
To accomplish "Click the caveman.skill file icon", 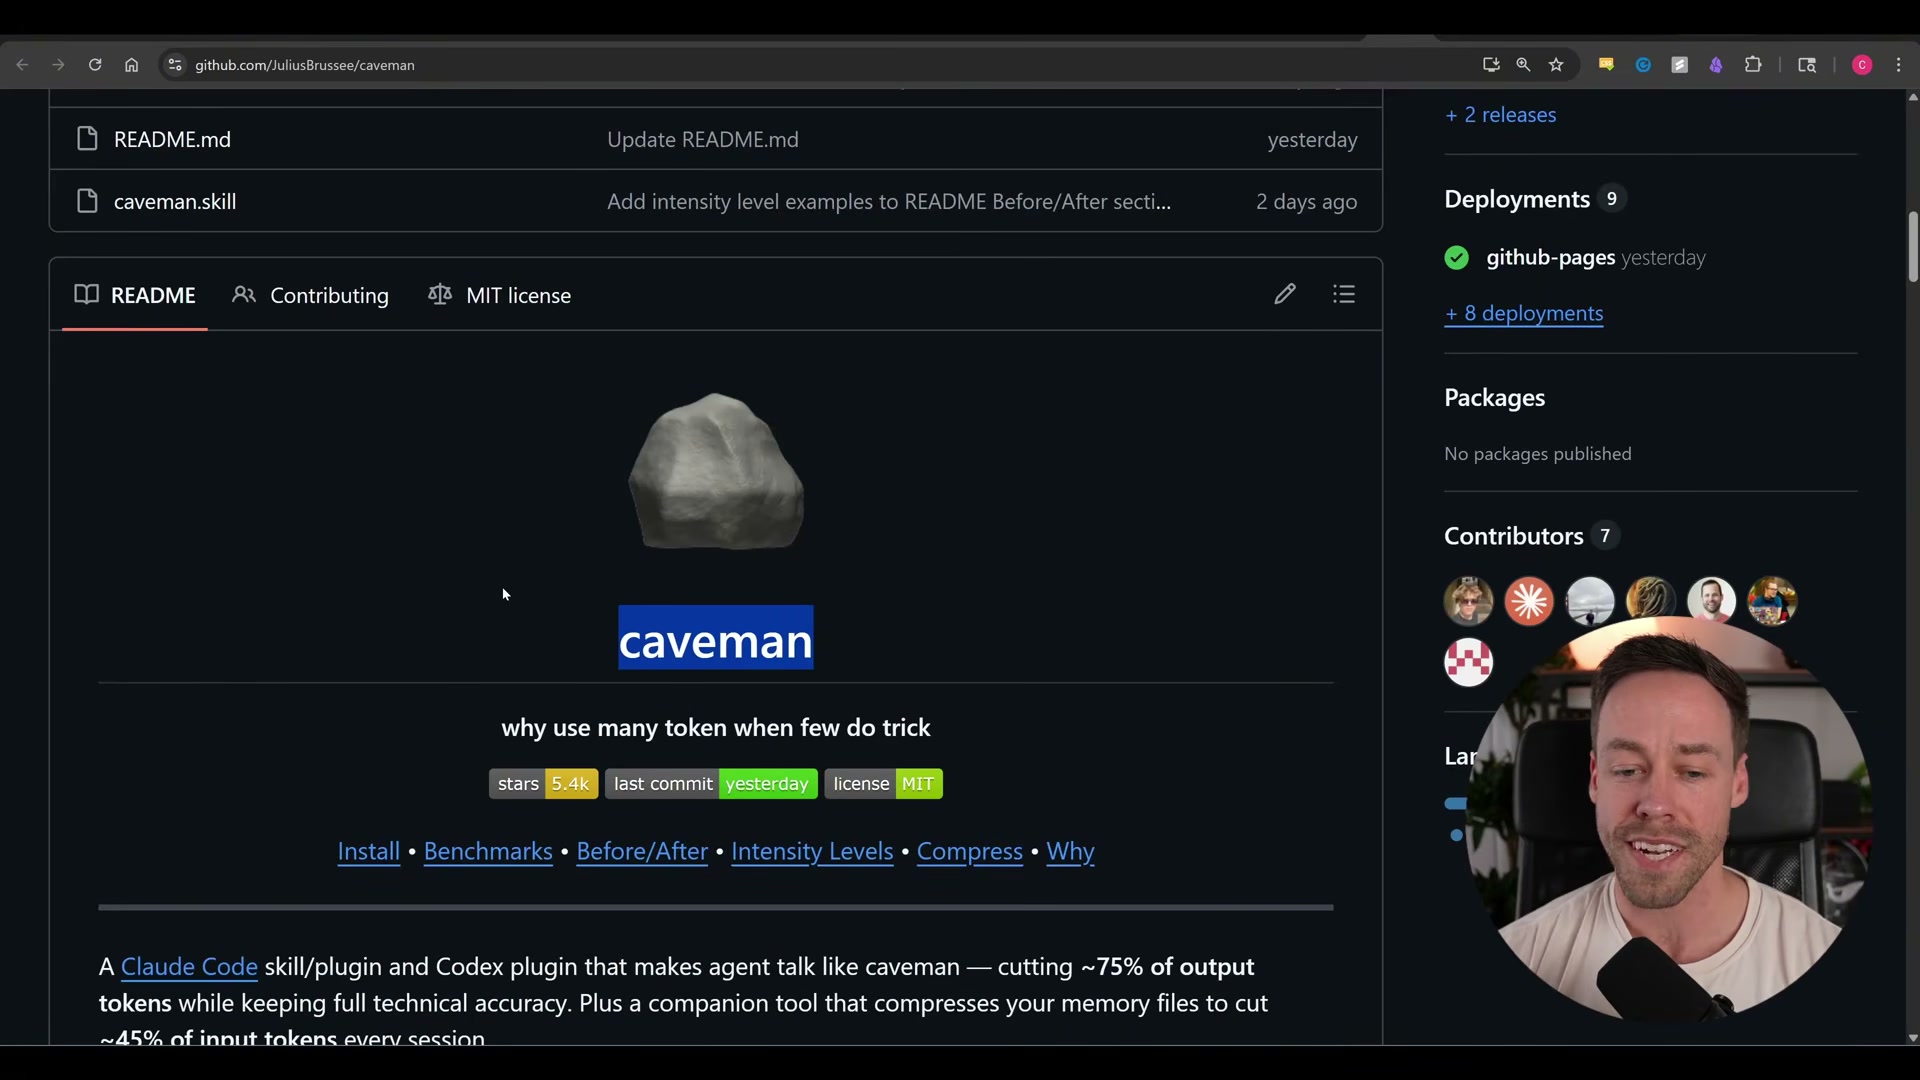I will coord(88,201).
